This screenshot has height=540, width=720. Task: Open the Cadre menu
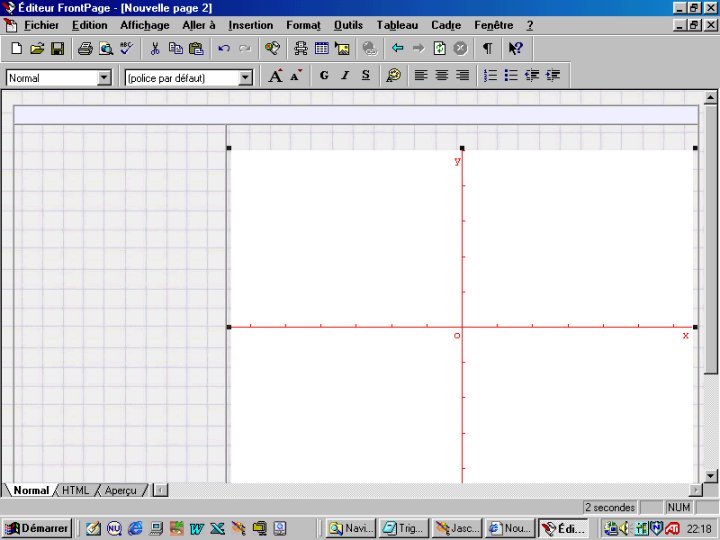click(x=446, y=25)
